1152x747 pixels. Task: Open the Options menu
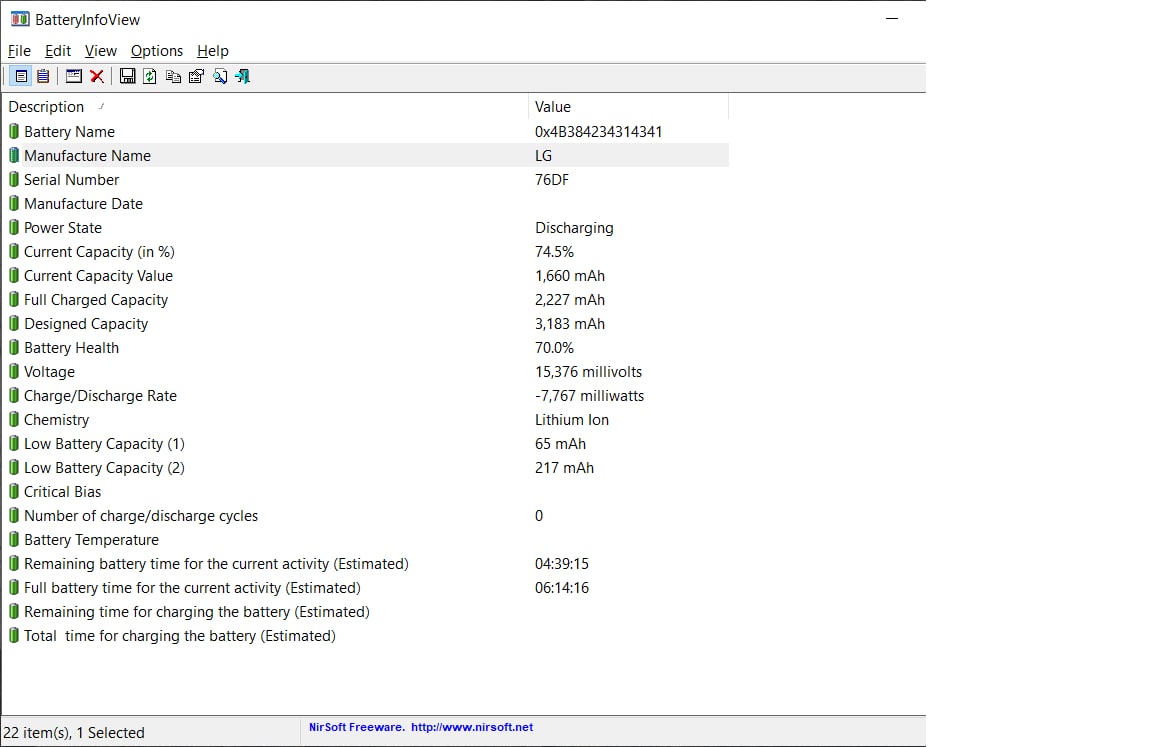tap(156, 51)
